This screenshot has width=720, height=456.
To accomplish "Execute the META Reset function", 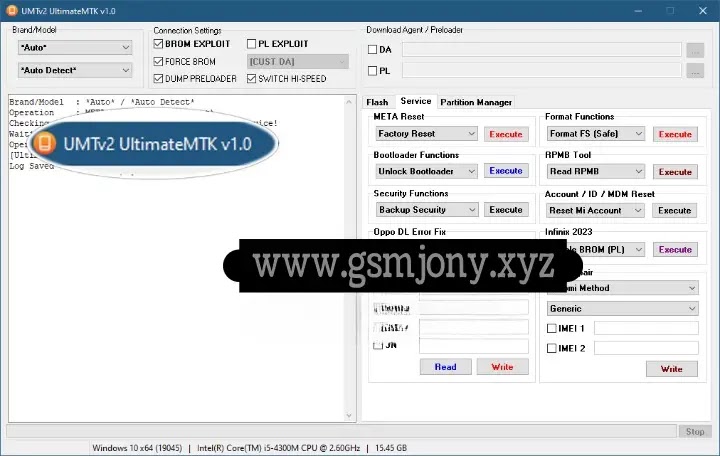I will coord(506,134).
